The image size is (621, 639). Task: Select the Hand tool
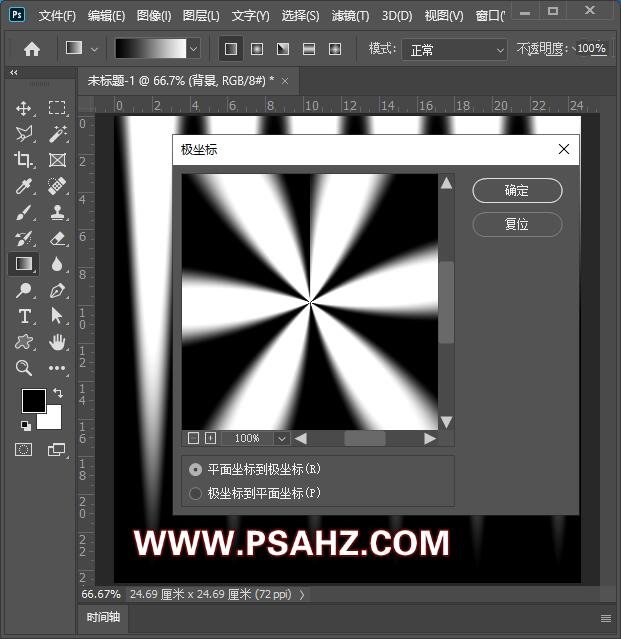[57, 342]
